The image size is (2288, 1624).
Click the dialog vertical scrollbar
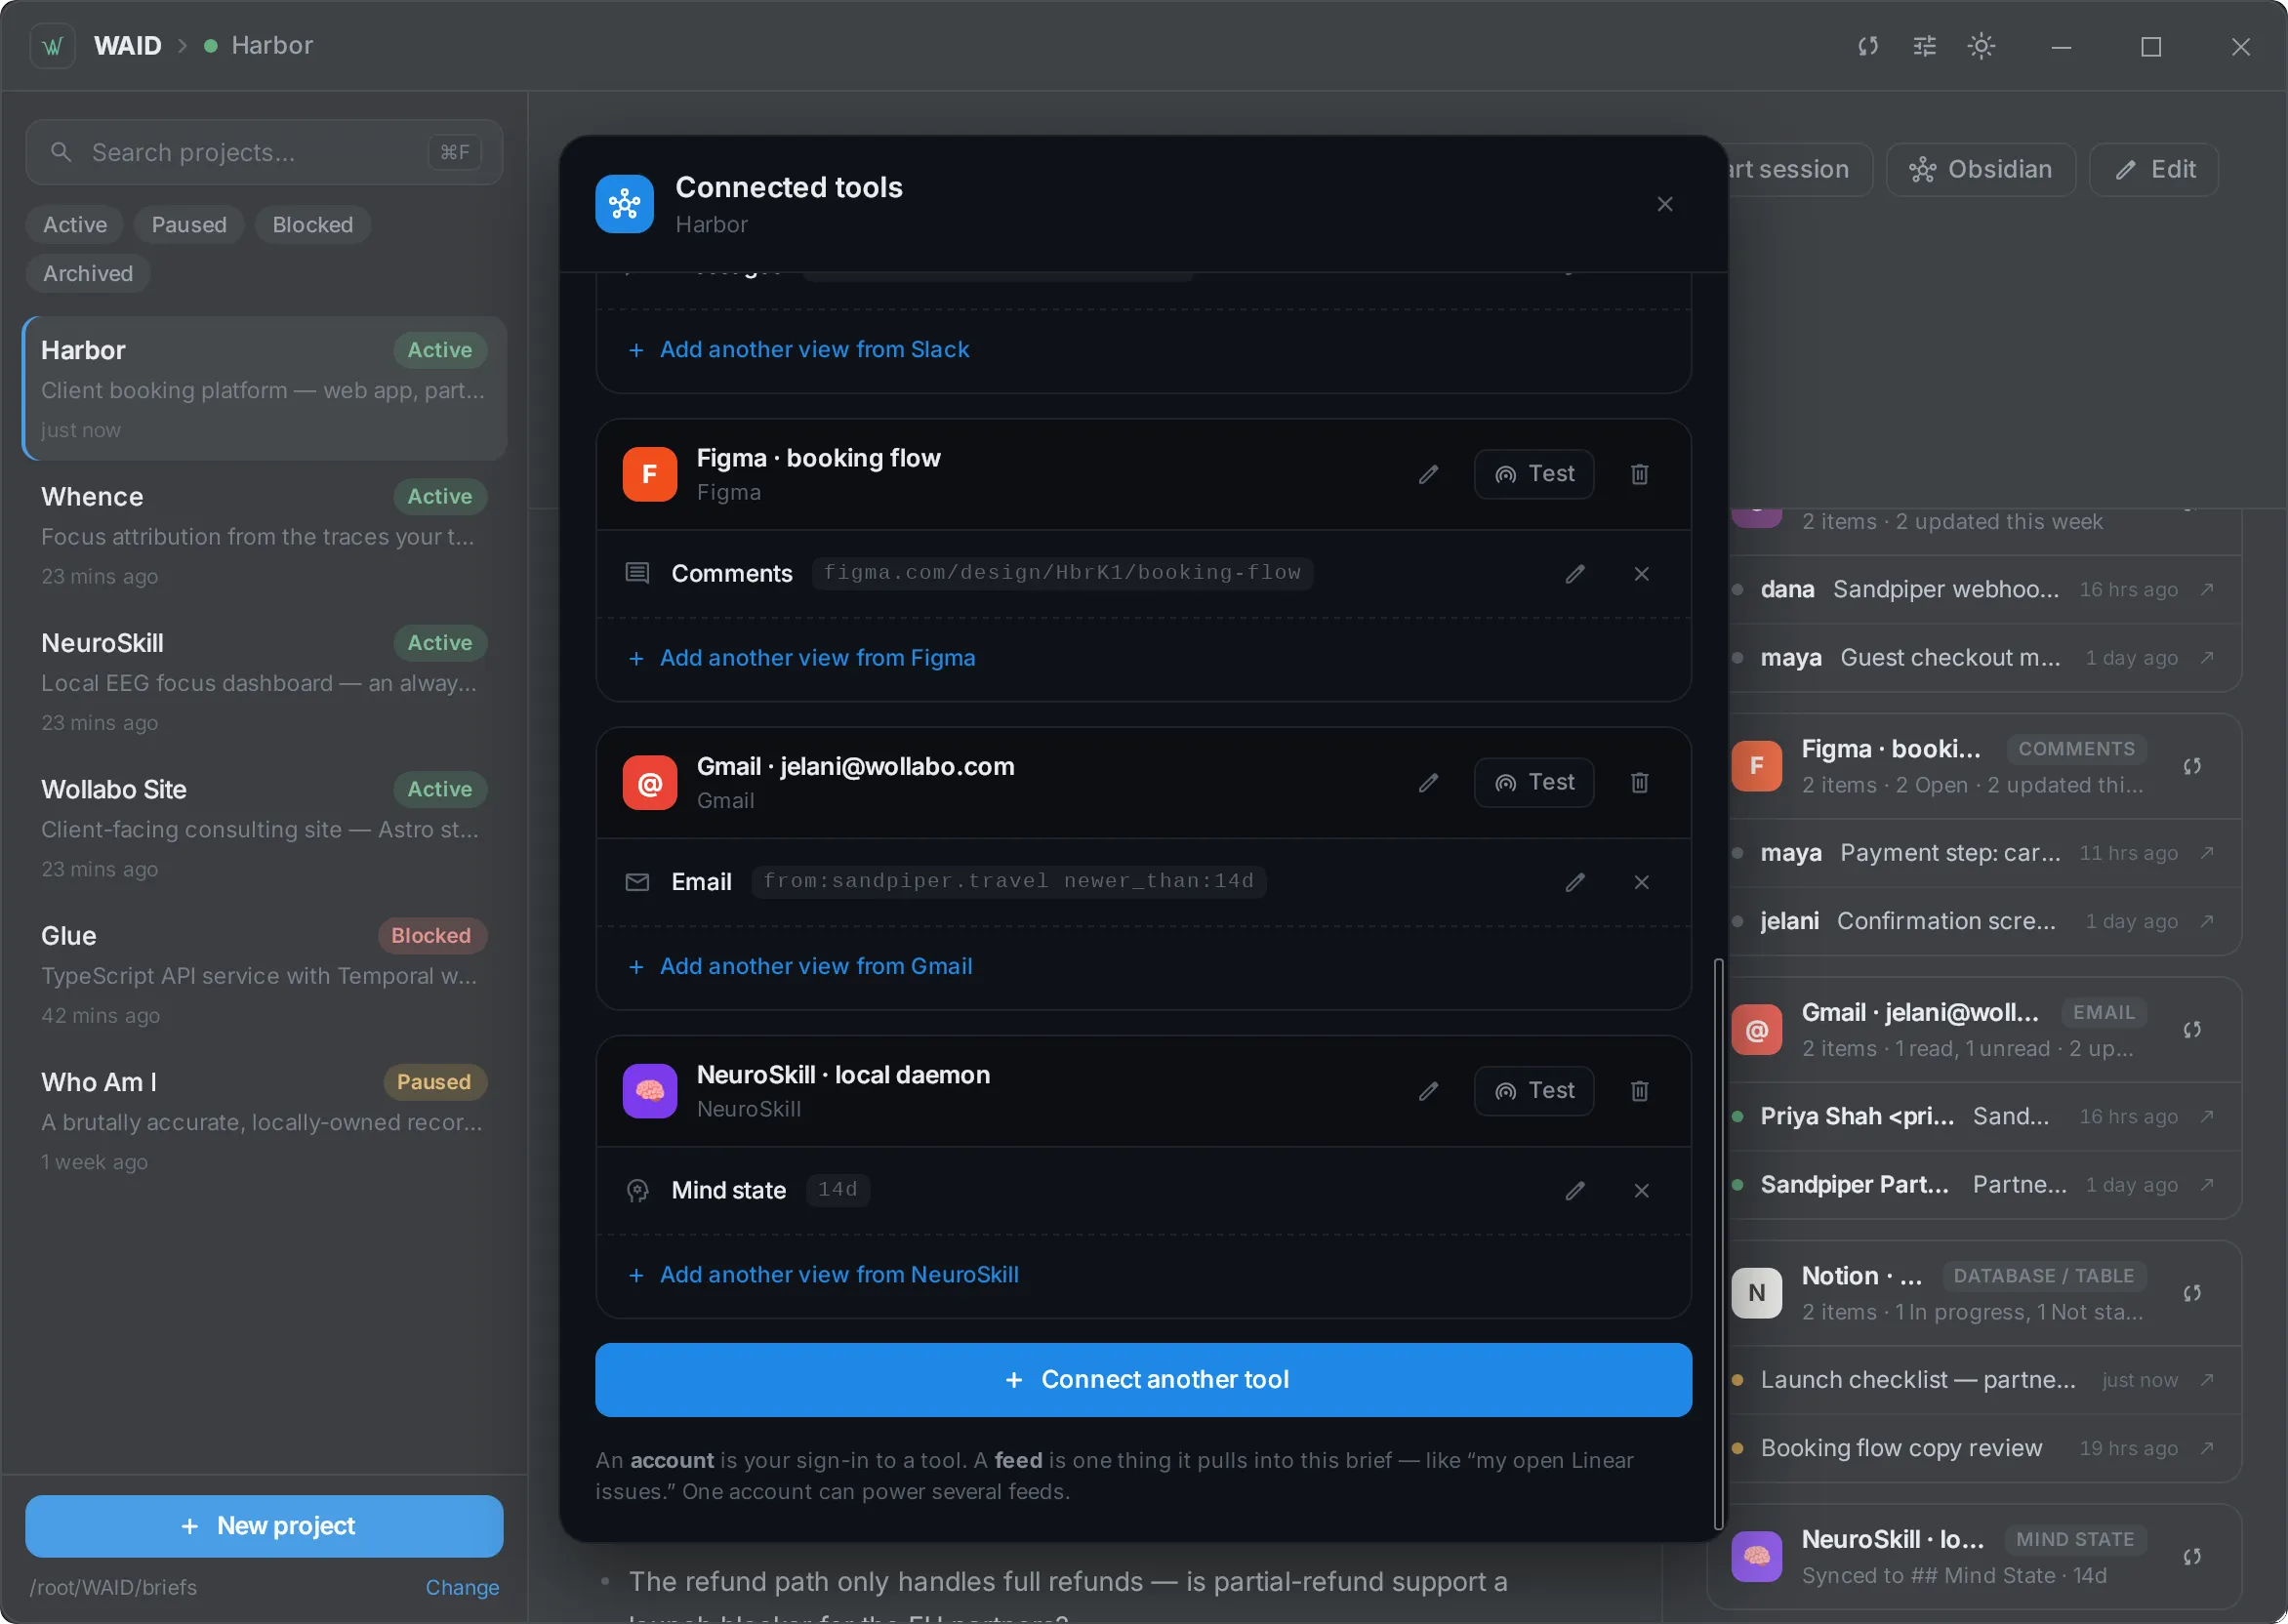click(1718, 1245)
